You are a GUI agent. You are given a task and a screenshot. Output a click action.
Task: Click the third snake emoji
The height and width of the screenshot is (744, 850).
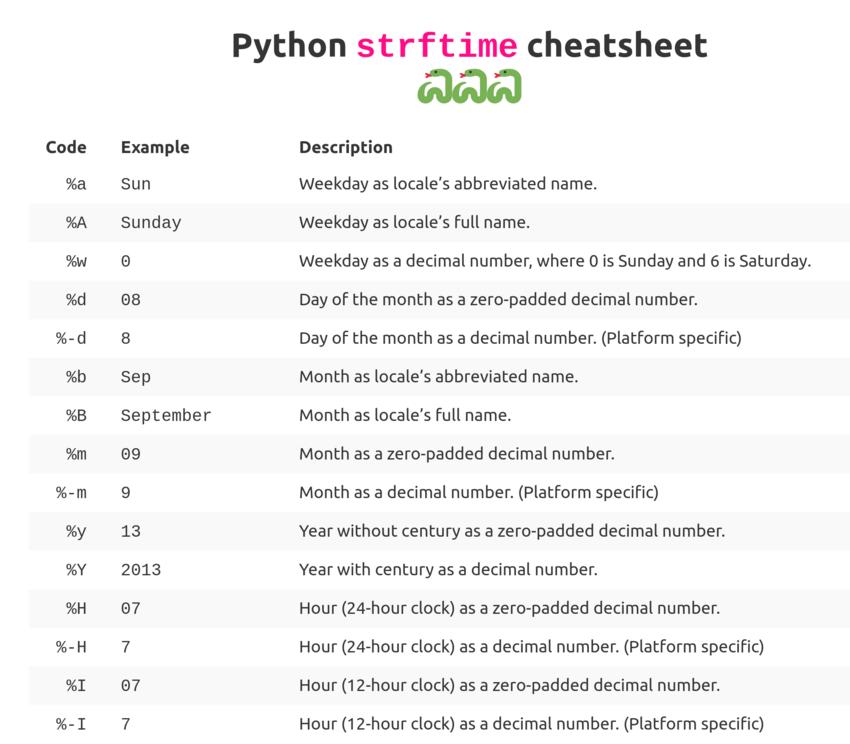[x=504, y=86]
